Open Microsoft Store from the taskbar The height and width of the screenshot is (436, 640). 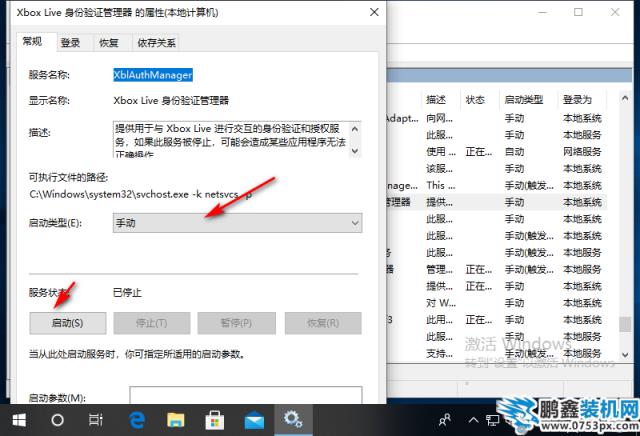click(215, 420)
